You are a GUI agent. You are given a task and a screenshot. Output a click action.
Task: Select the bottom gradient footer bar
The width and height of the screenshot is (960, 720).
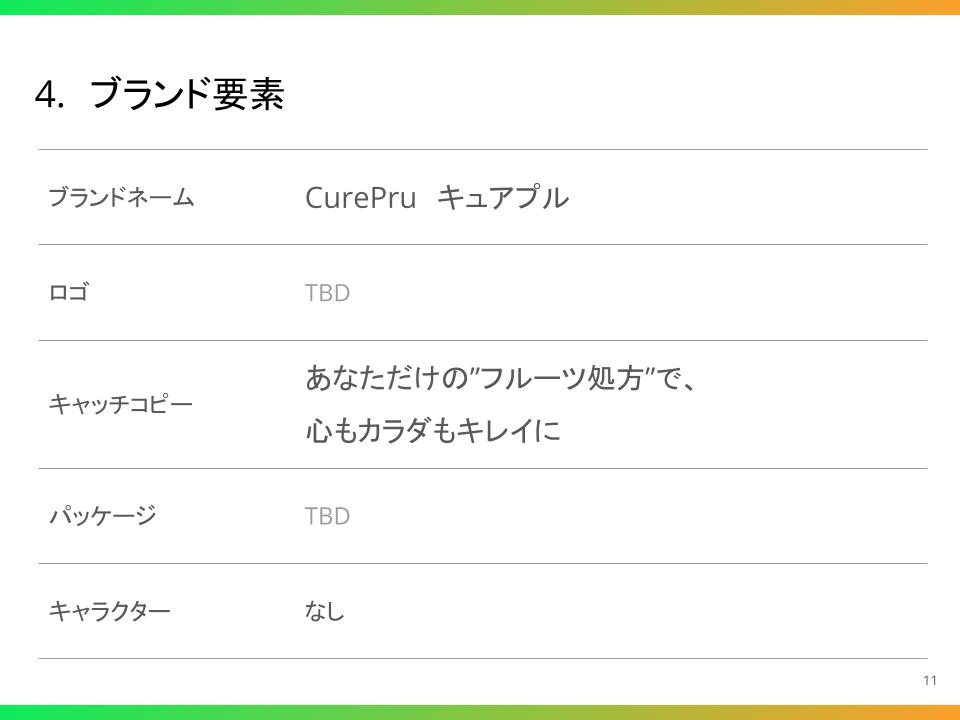tap(480, 712)
